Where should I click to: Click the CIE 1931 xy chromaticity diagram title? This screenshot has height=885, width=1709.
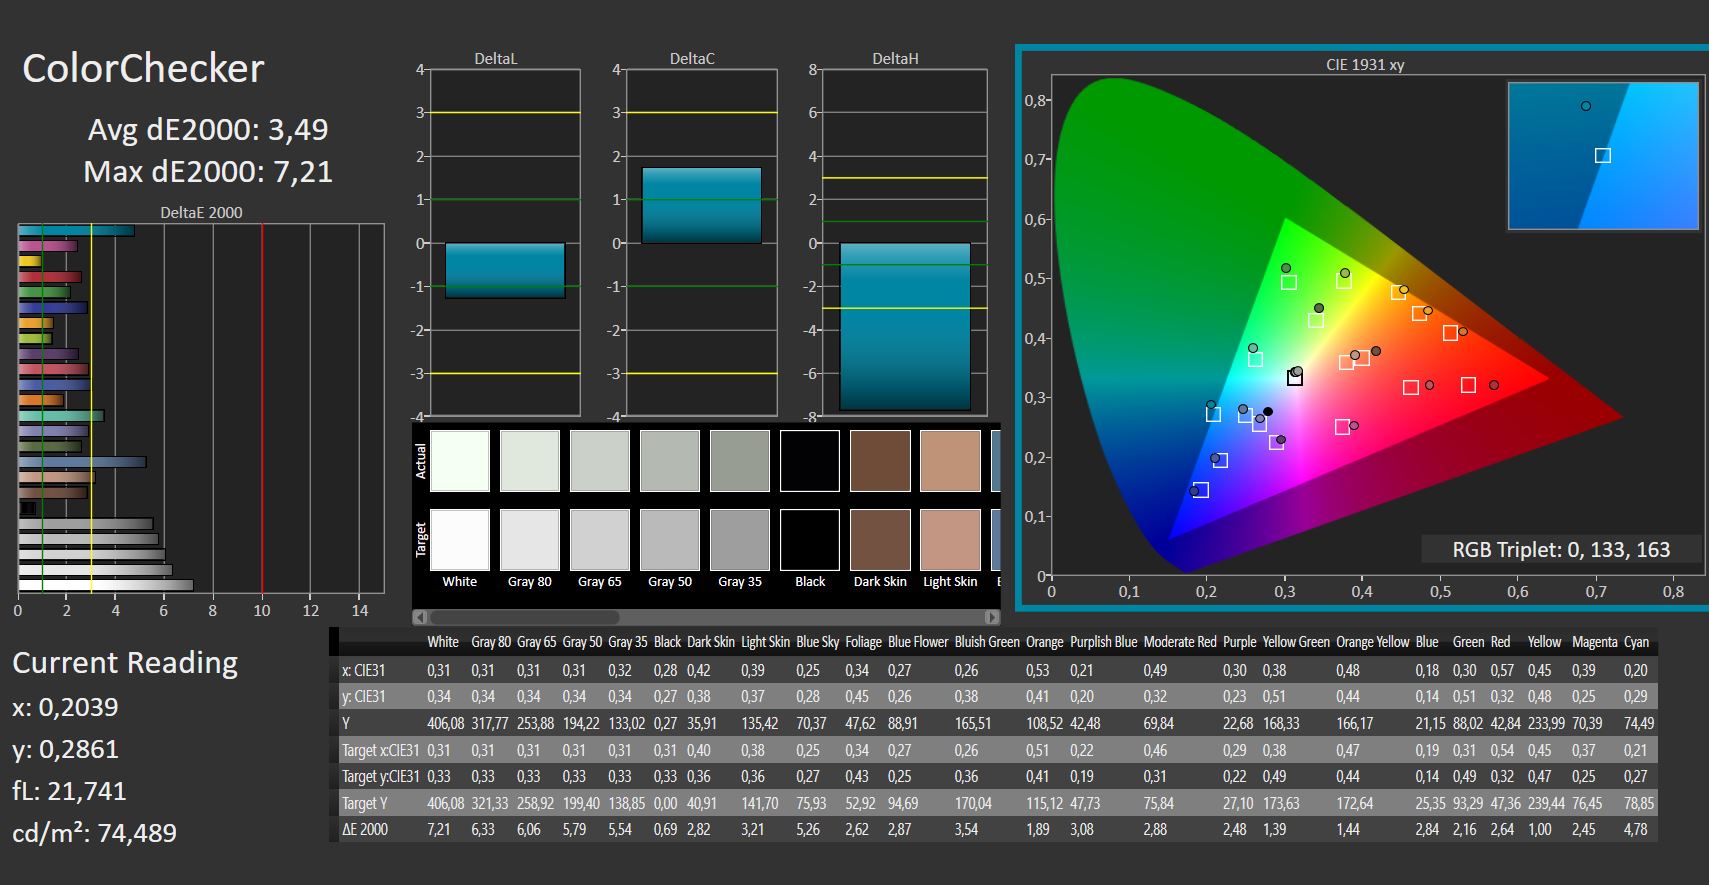tap(1365, 65)
